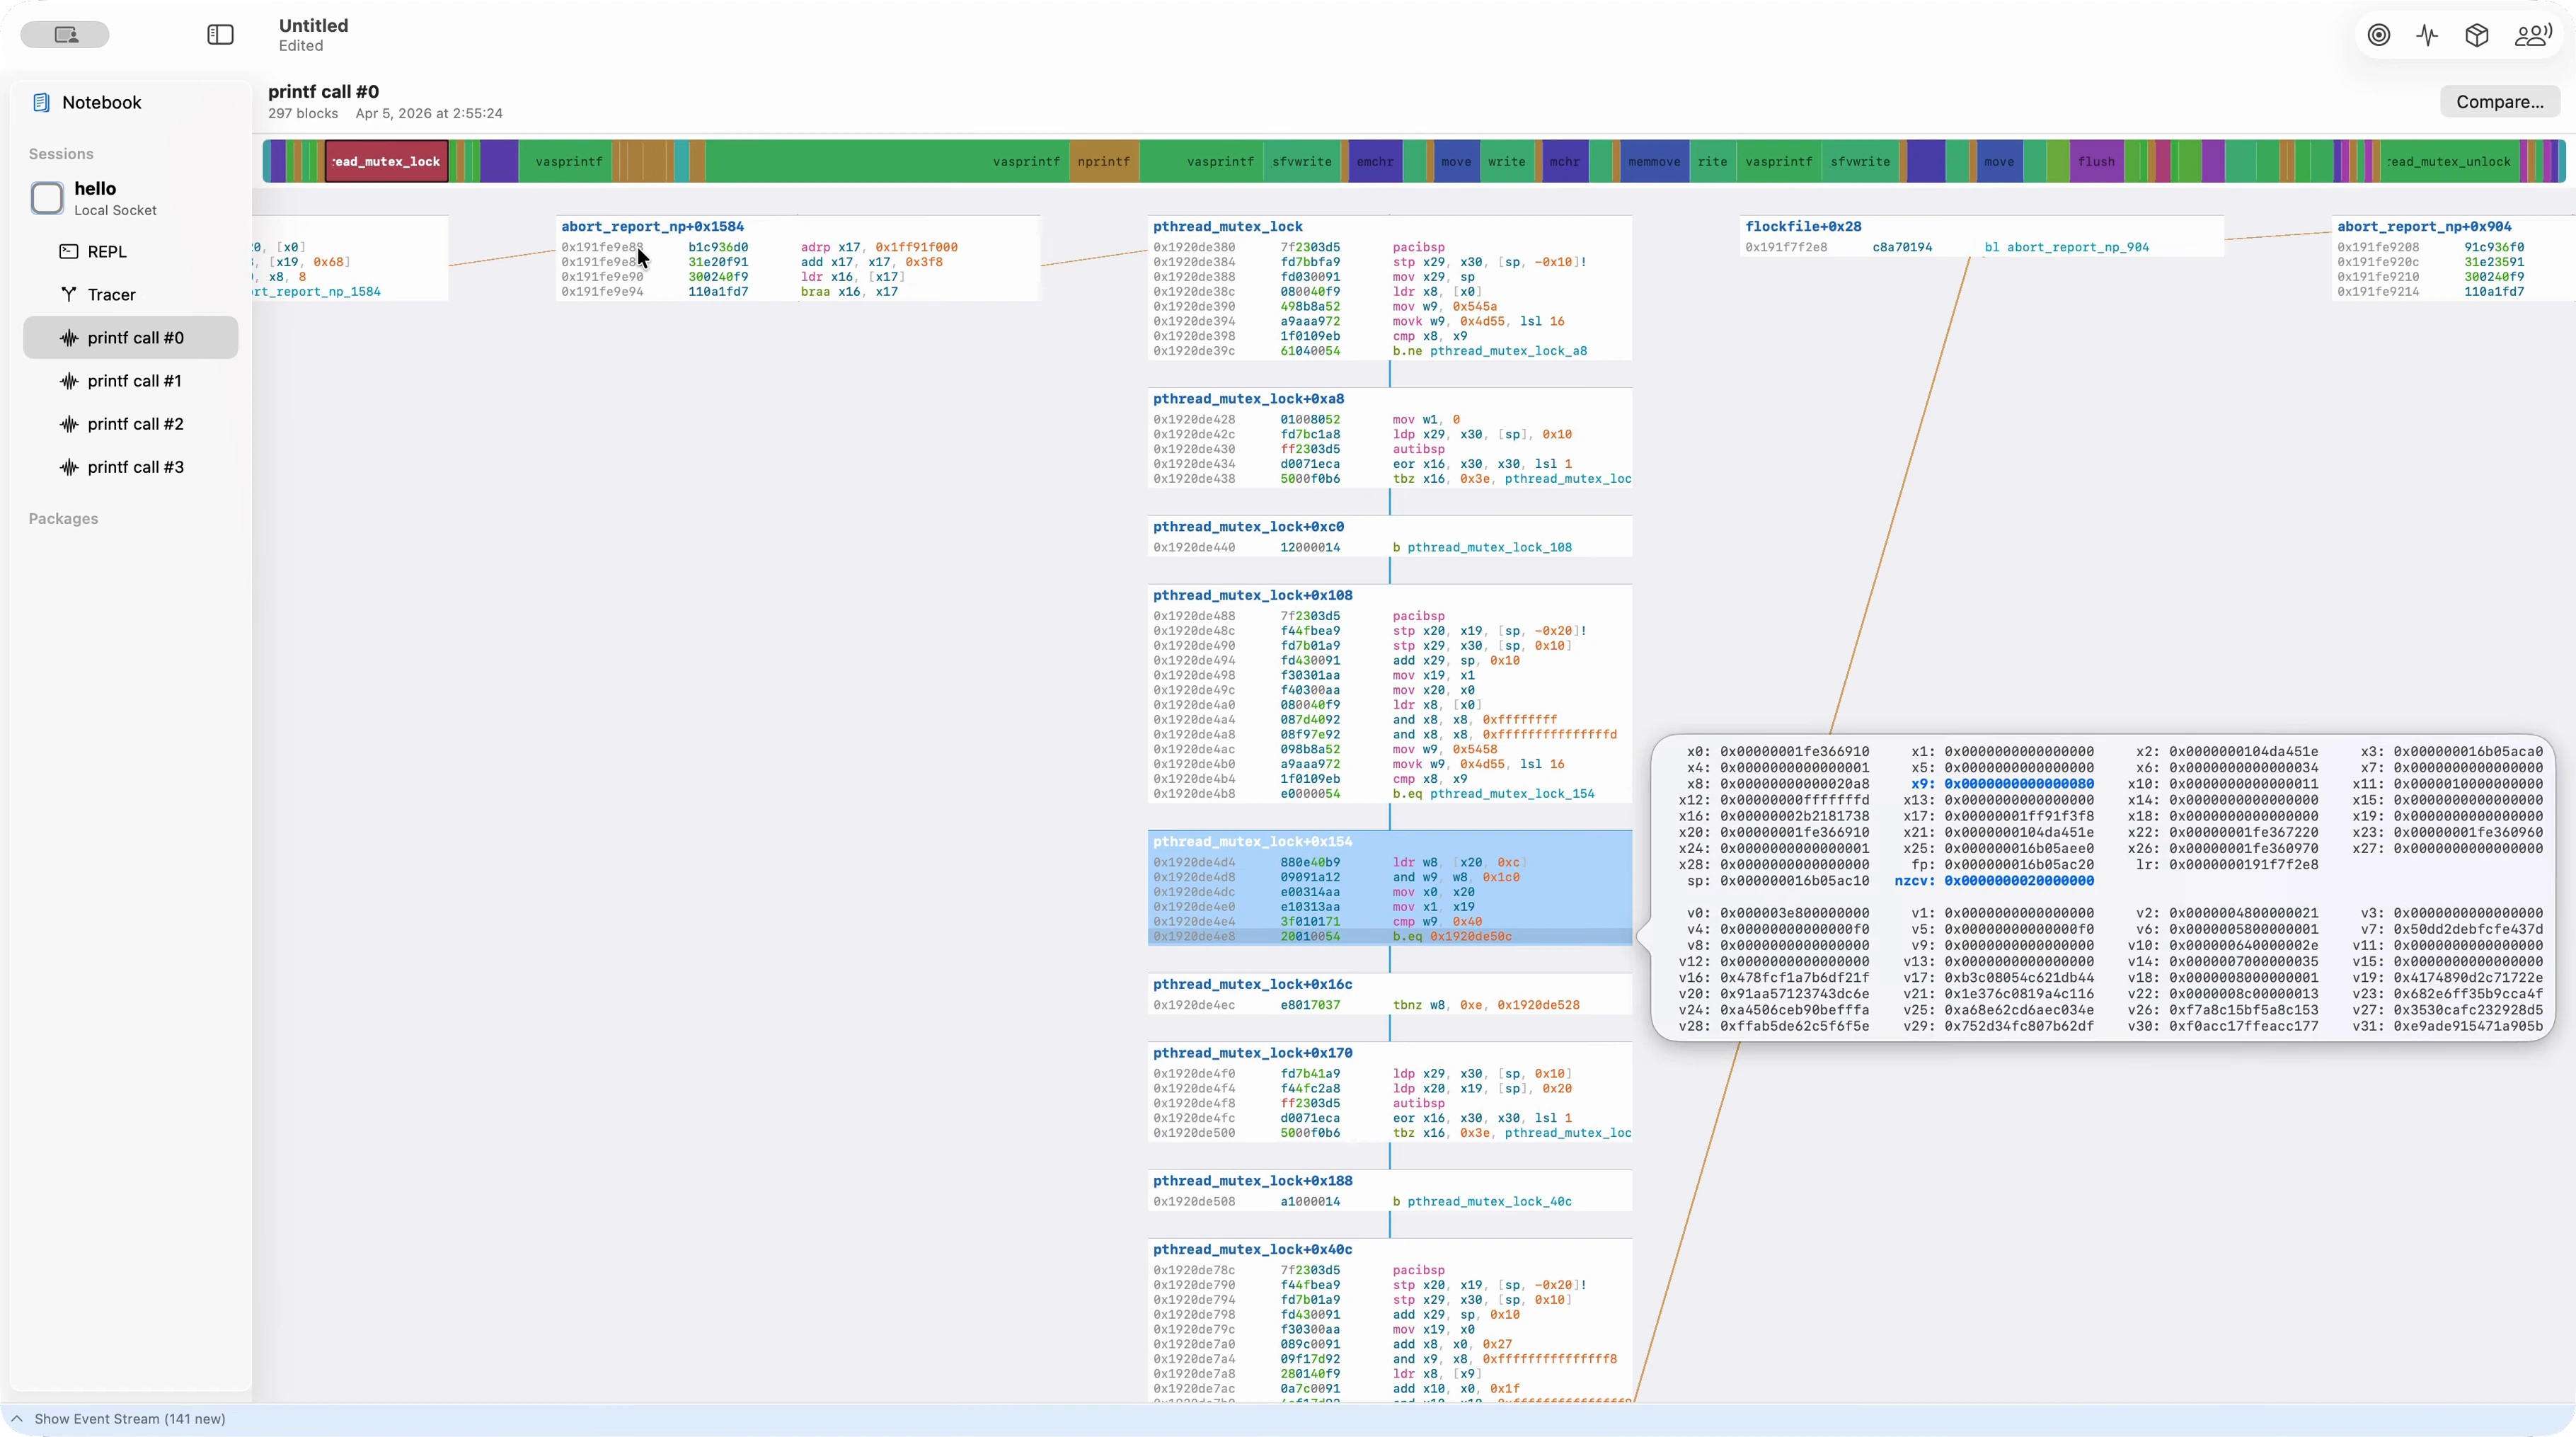Select the :ead_mutex_unlock timeline segment

pos(2449,161)
